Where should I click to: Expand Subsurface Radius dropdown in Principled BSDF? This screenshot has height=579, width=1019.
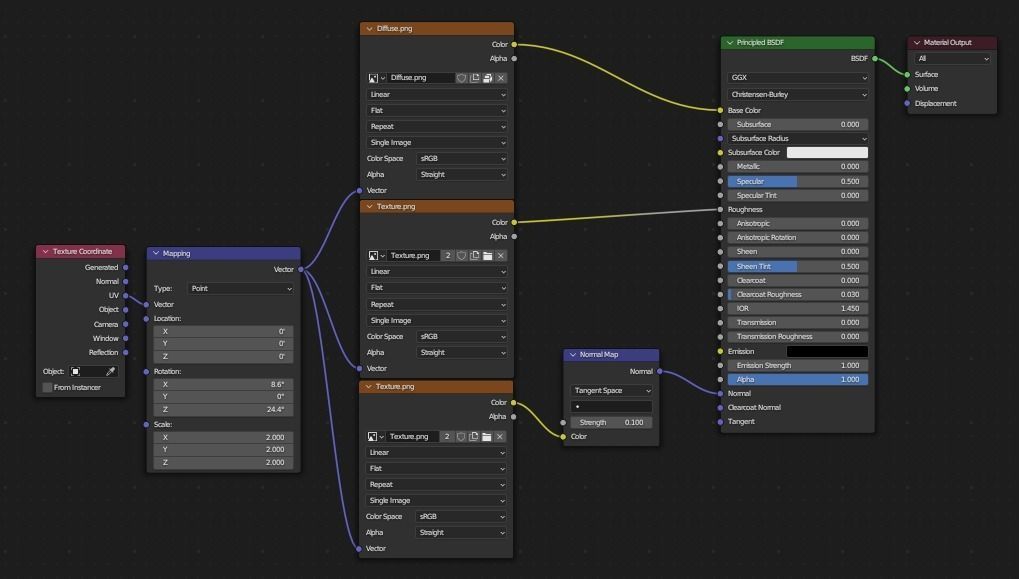[x=798, y=138]
